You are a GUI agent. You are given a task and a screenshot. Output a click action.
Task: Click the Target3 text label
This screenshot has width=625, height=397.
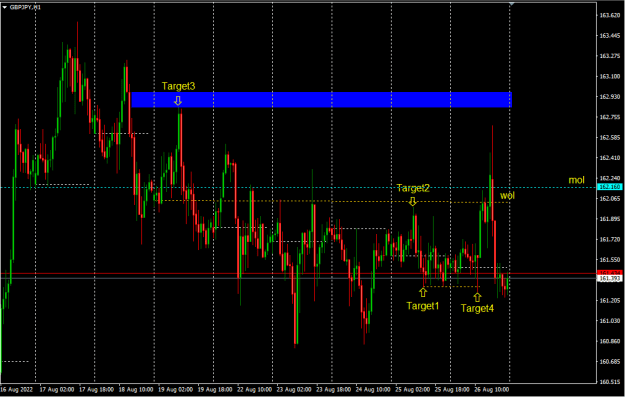tap(179, 86)
